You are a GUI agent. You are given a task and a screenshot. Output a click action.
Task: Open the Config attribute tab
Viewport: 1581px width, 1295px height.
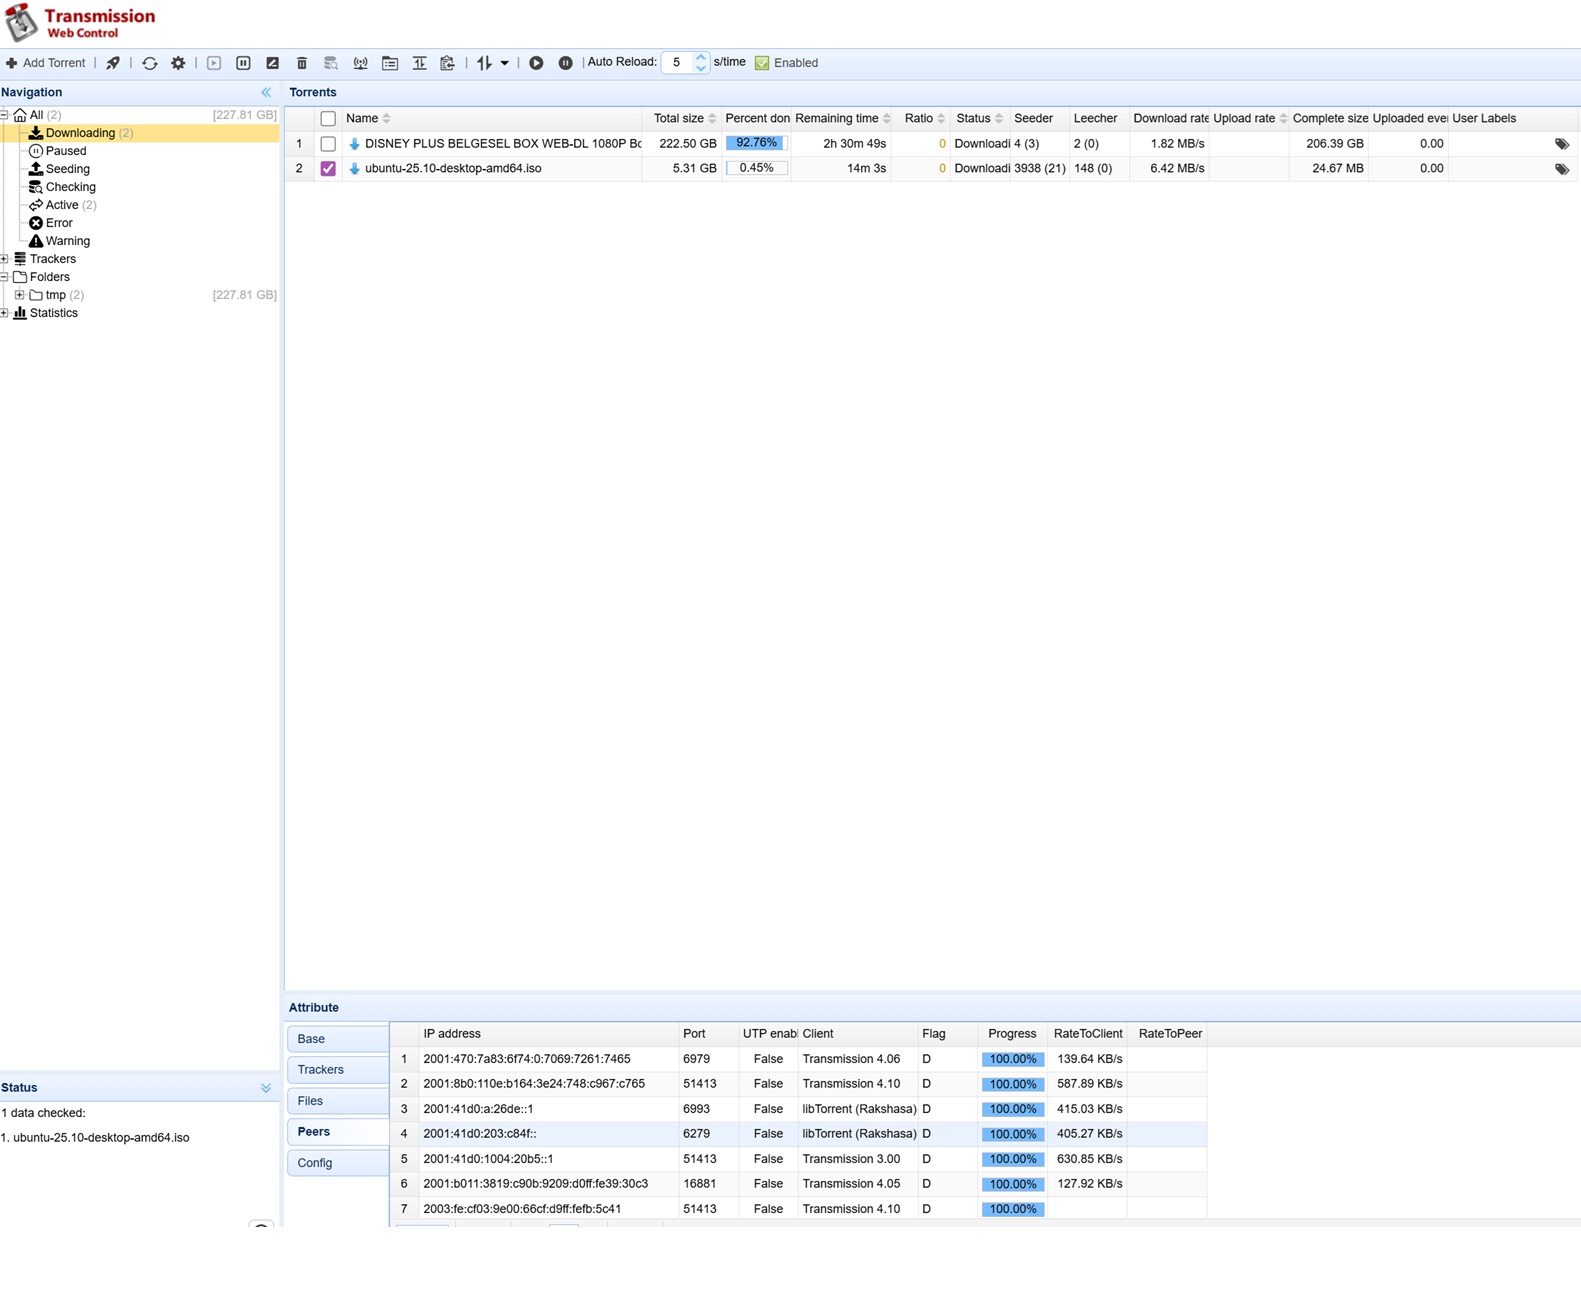click(338, 1163)
